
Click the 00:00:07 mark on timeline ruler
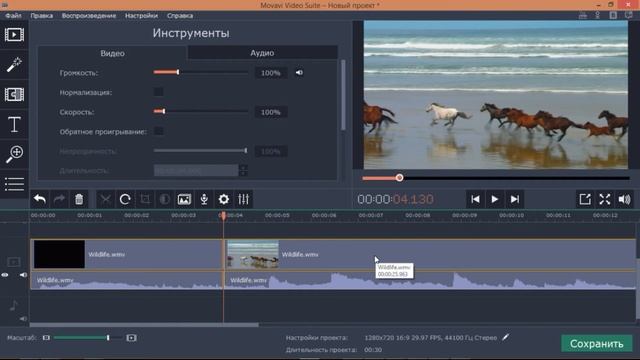371,215
